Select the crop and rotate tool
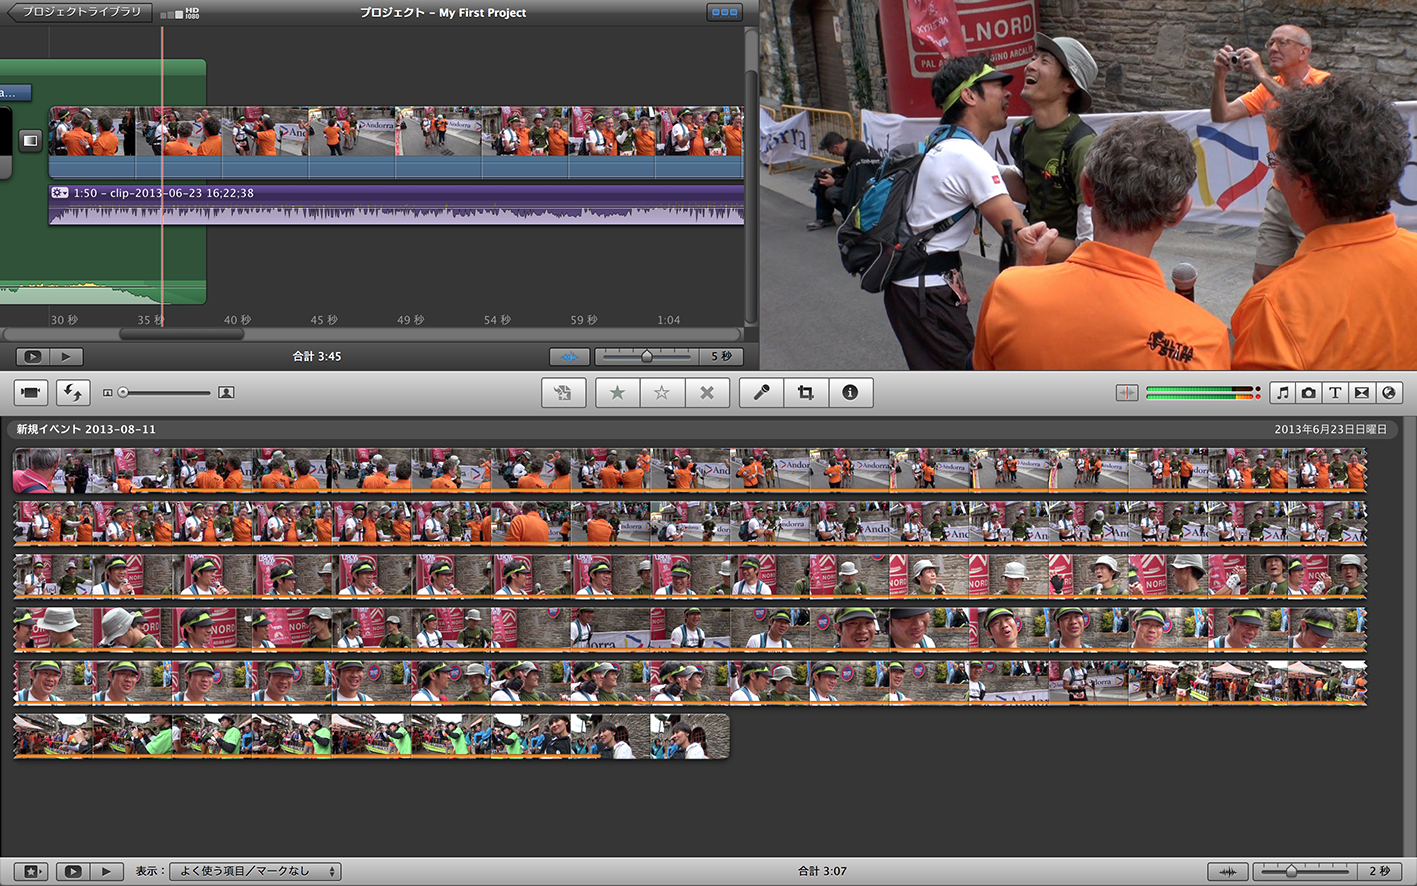Screen dimensions: 1417x886 [x=805, y=393]
